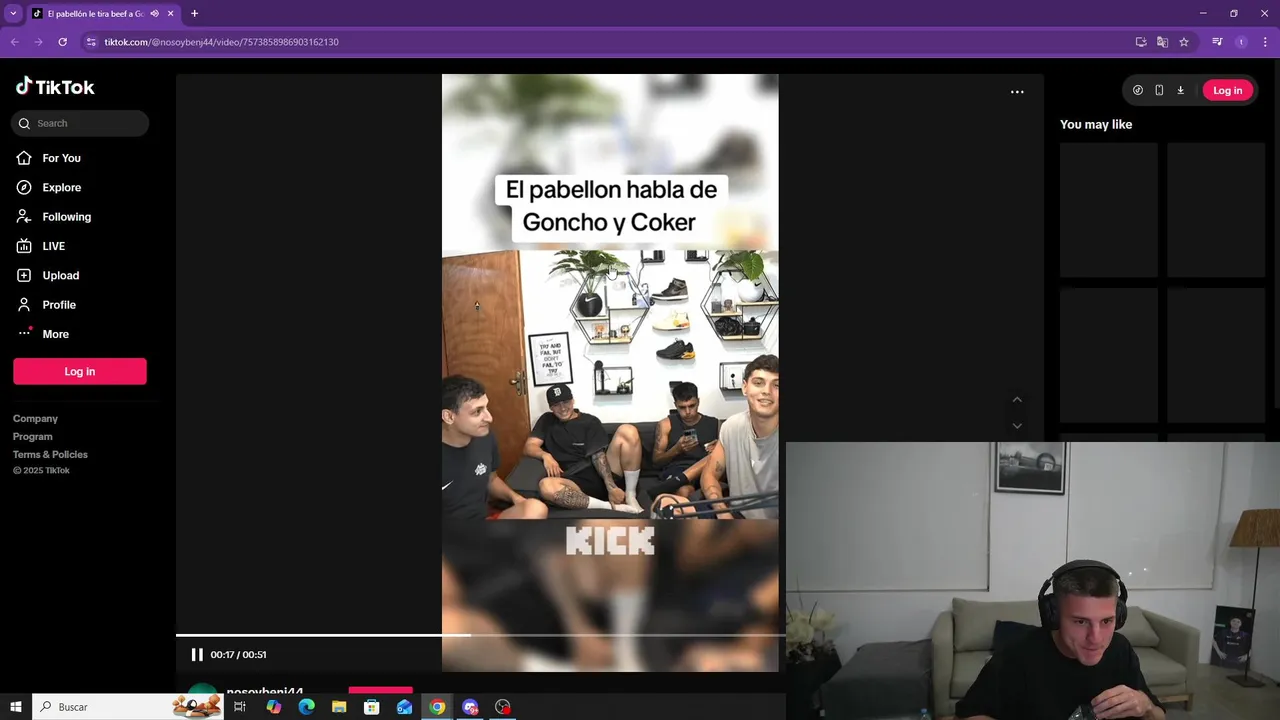The width and height of the screenshot is (1280, 720).
Task: Expand the Terms & Policies section
Action: pyautogui.click(x=50, y=454)
